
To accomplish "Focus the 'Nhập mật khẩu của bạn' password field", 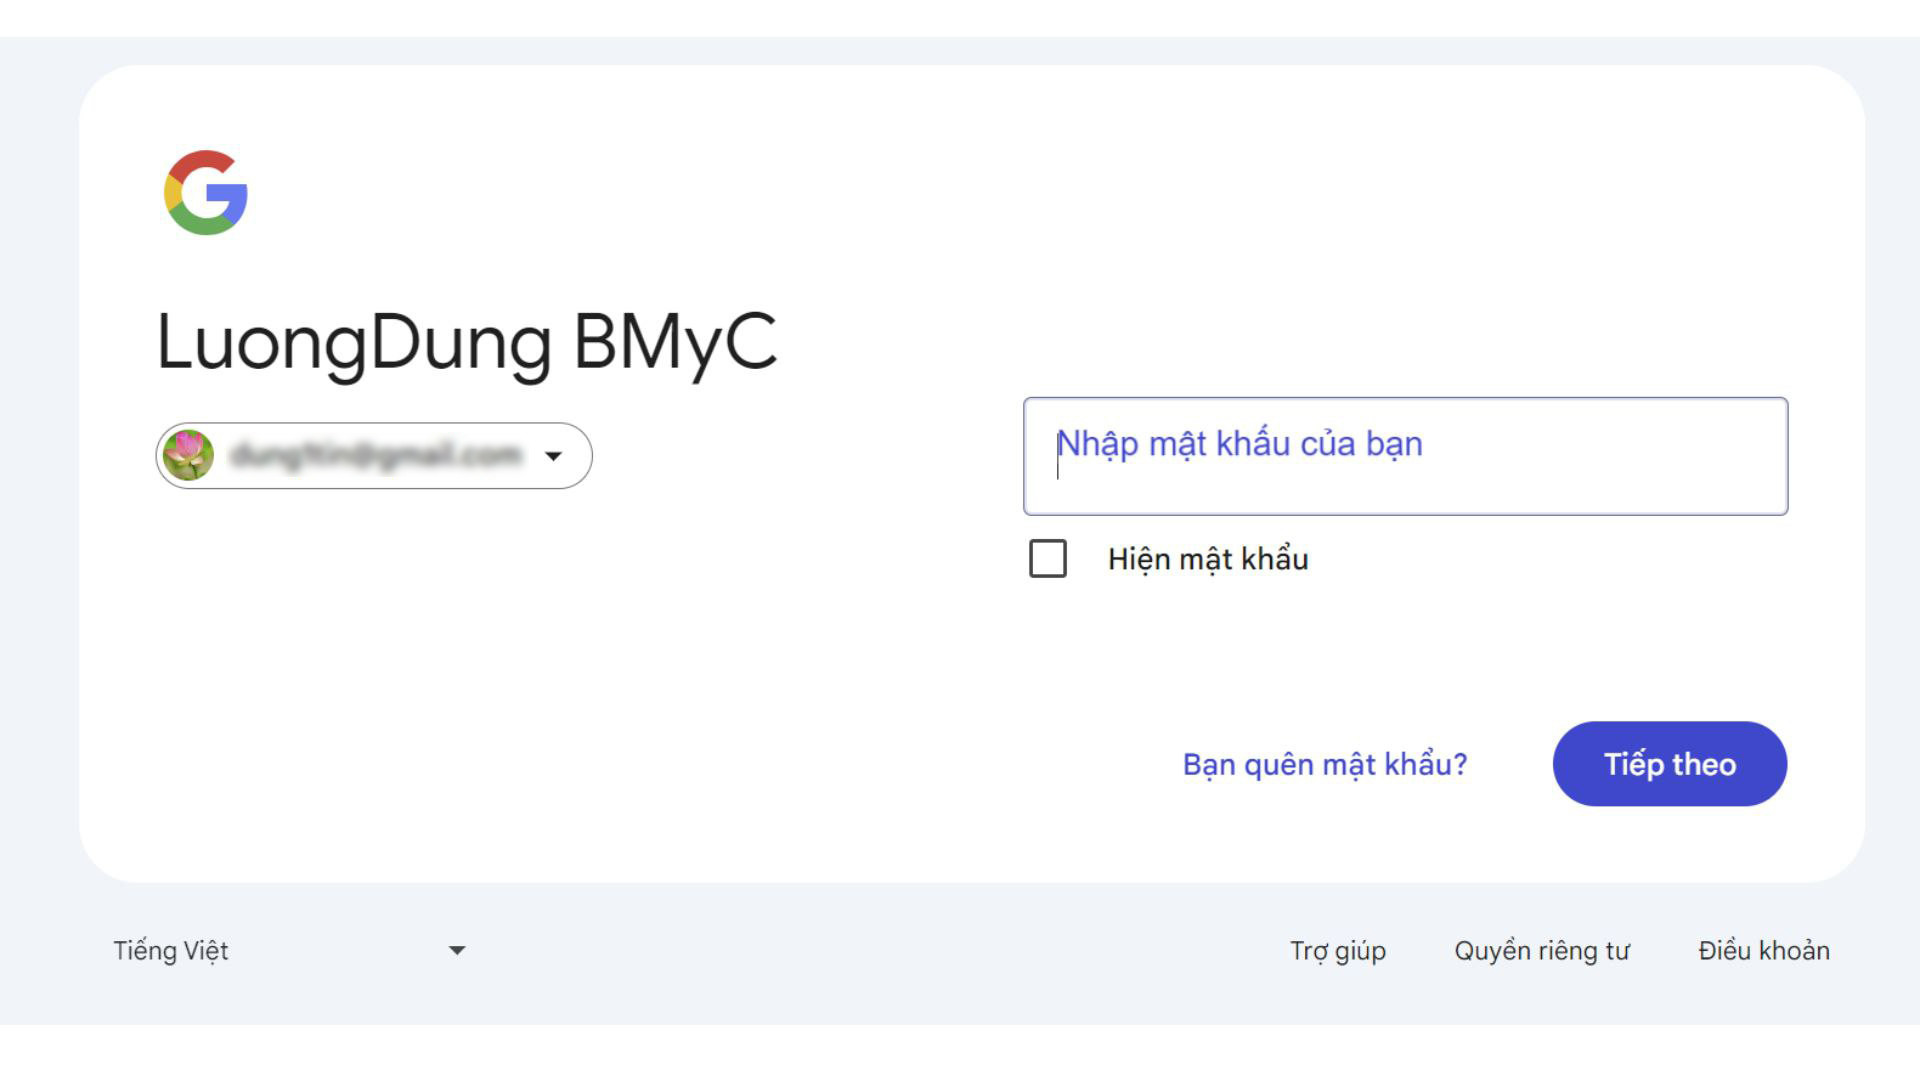I will point(1405,456).
